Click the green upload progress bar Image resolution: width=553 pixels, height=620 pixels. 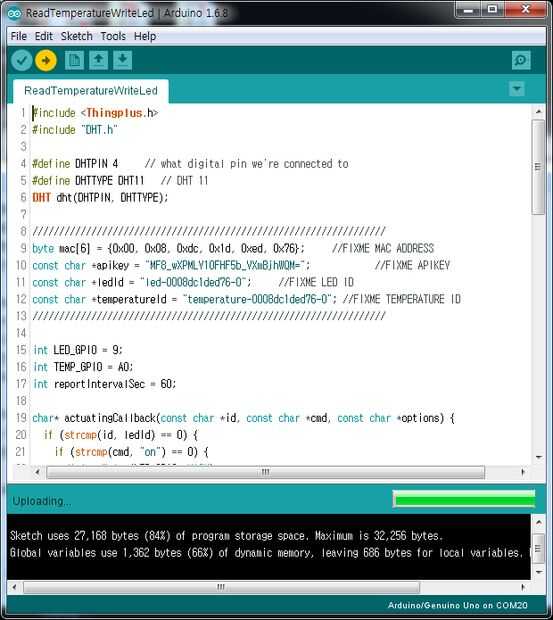click(x=464, y=499)
